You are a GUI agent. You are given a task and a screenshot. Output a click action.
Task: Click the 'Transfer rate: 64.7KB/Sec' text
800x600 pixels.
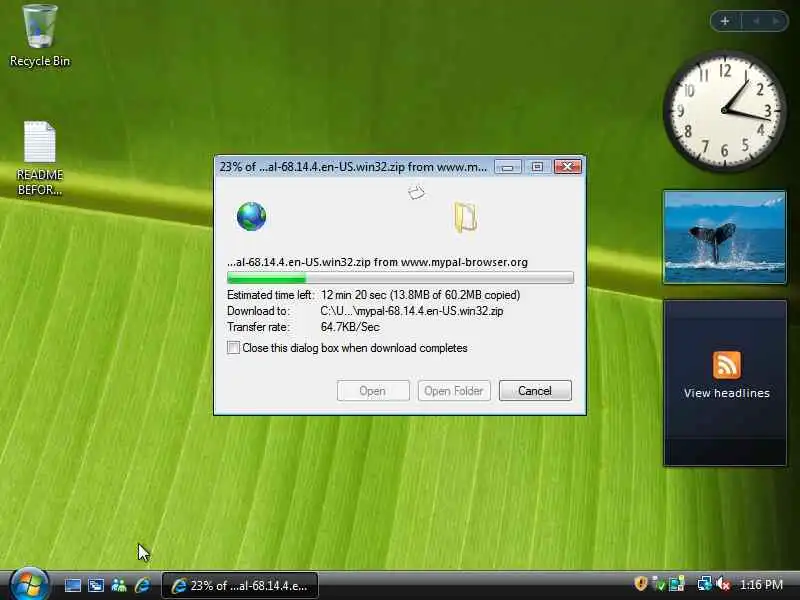pos(304,327)
